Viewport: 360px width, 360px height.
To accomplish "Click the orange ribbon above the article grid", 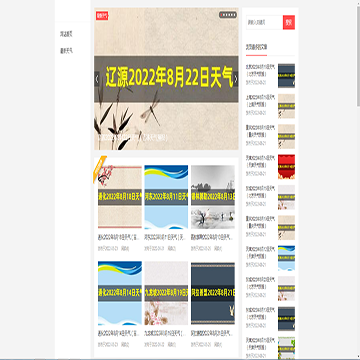I will [100, 168].
